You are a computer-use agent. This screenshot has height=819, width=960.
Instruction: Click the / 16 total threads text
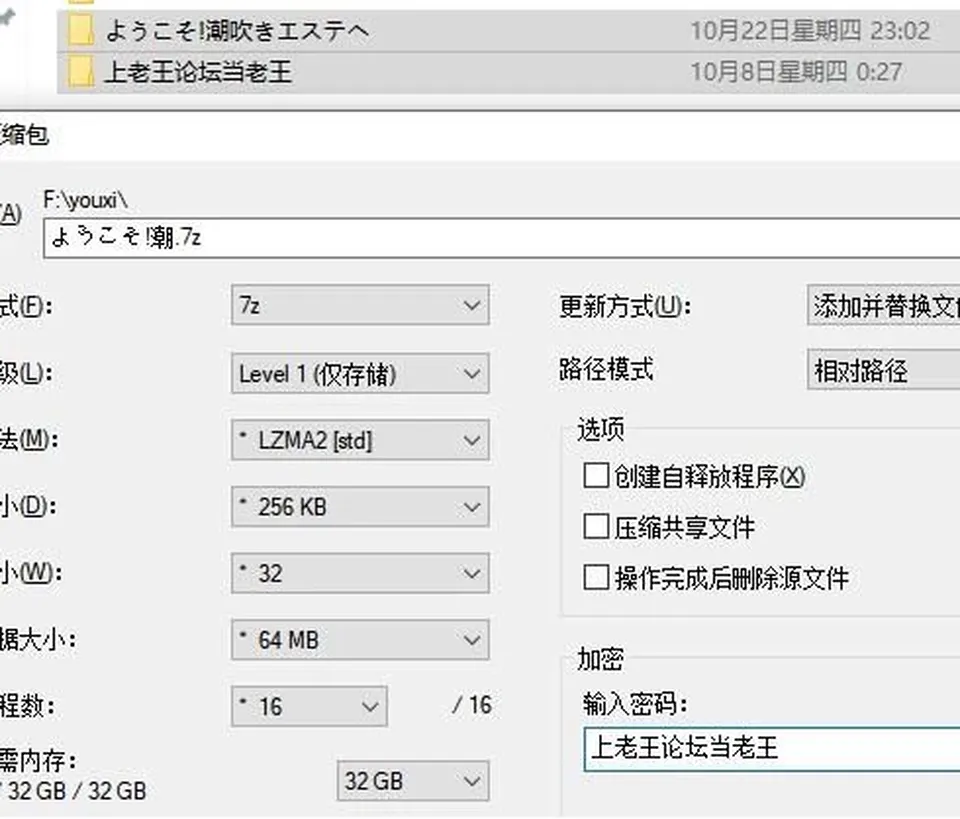click(472, 705)
